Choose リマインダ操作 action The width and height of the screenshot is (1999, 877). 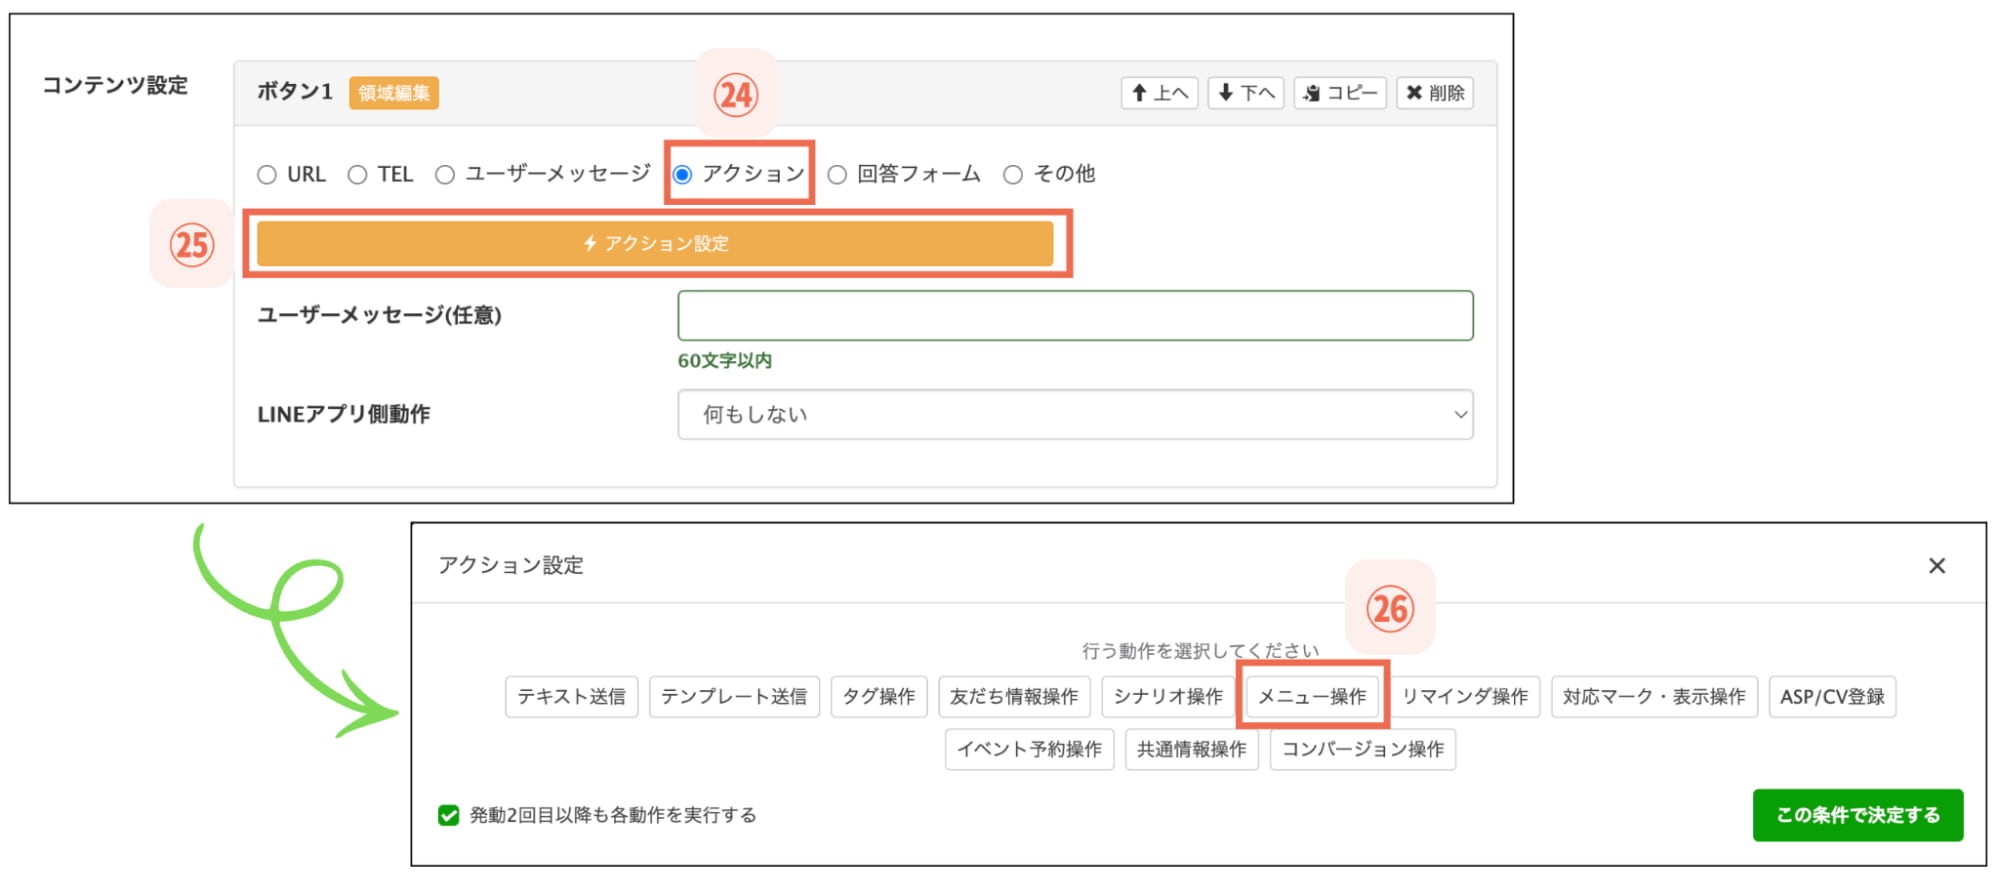pyautogui.click(x=1465, y=697)
